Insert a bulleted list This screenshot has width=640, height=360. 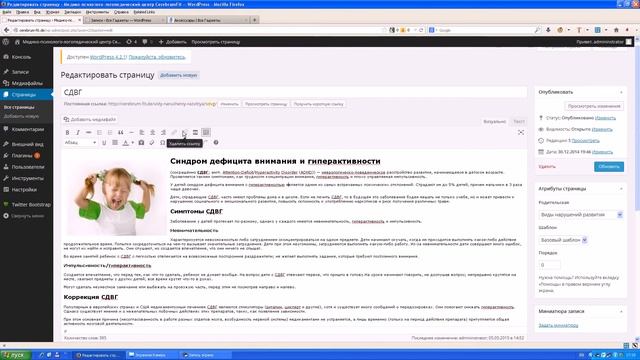99,132
